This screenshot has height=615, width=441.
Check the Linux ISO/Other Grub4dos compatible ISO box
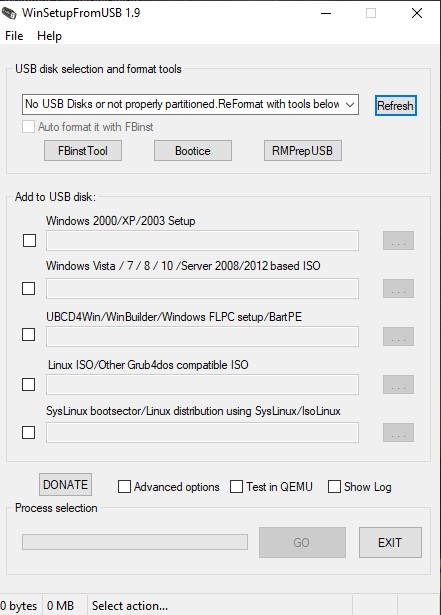pyautogui.click(x=28, y=384)
